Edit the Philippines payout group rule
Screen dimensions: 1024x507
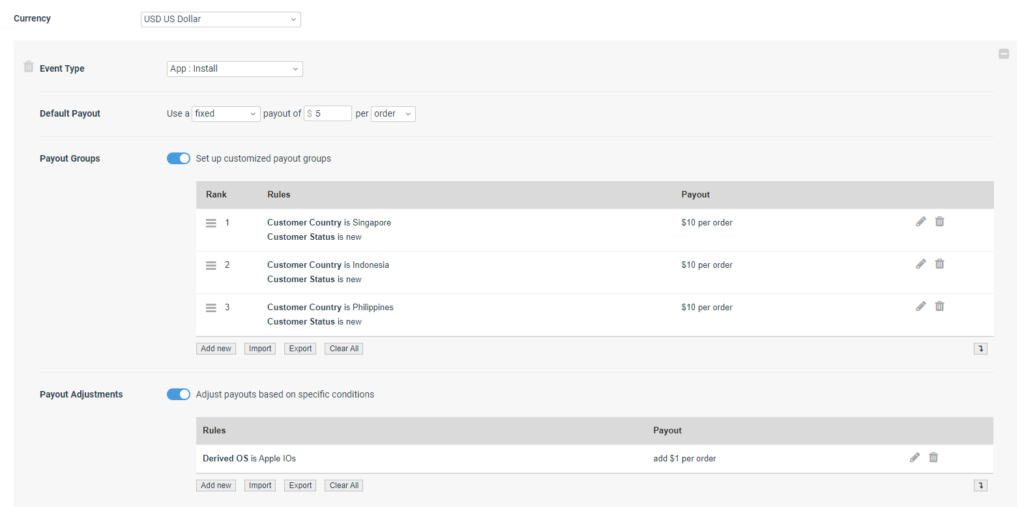tap(921, 306)
